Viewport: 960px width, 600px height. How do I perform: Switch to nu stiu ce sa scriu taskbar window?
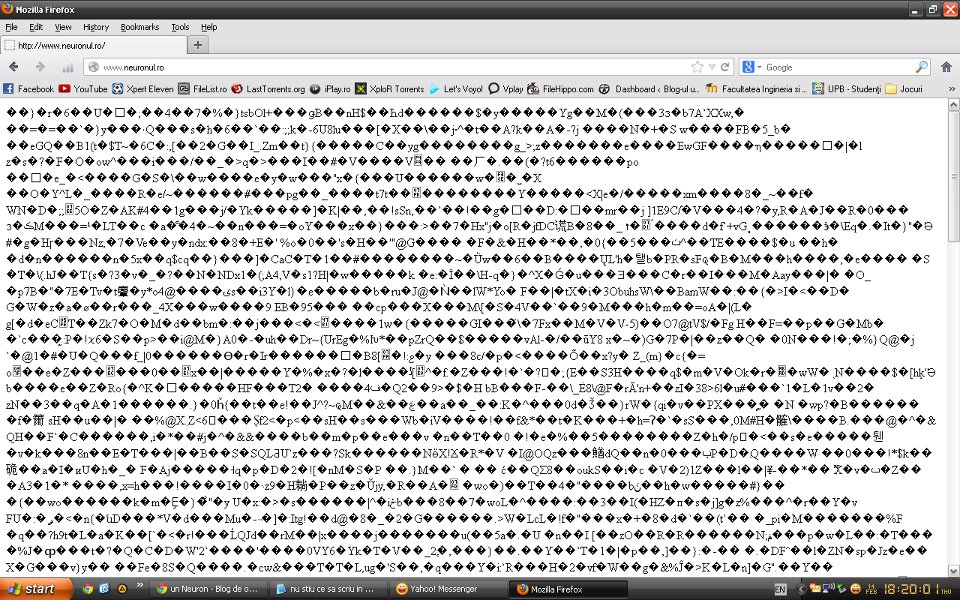(x=329, y=589)
